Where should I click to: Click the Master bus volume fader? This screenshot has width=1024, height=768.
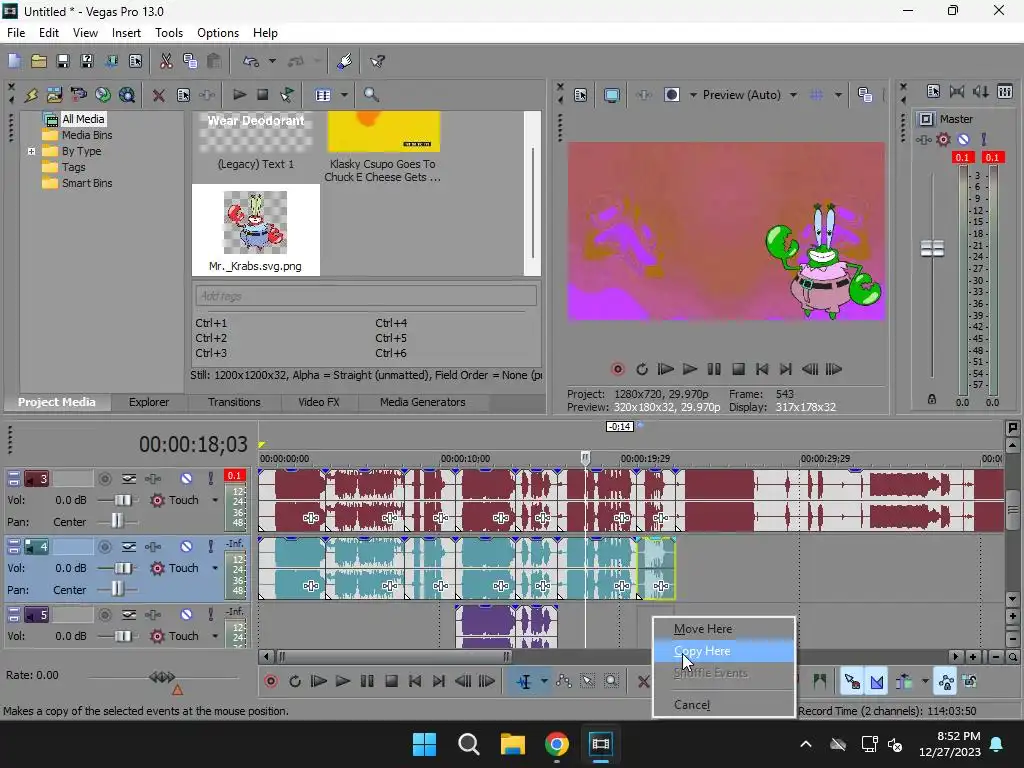[932, 248]
